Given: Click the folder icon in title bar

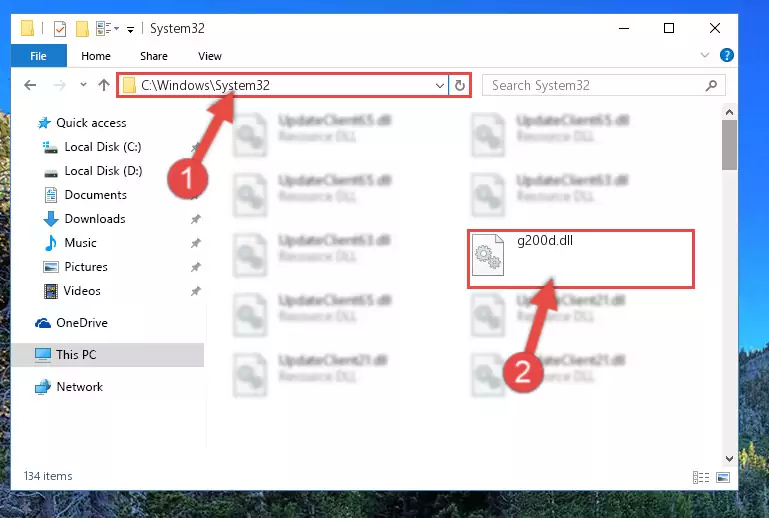Looking at the screenshot, I should pyautogui.click(x=27, y=28).
